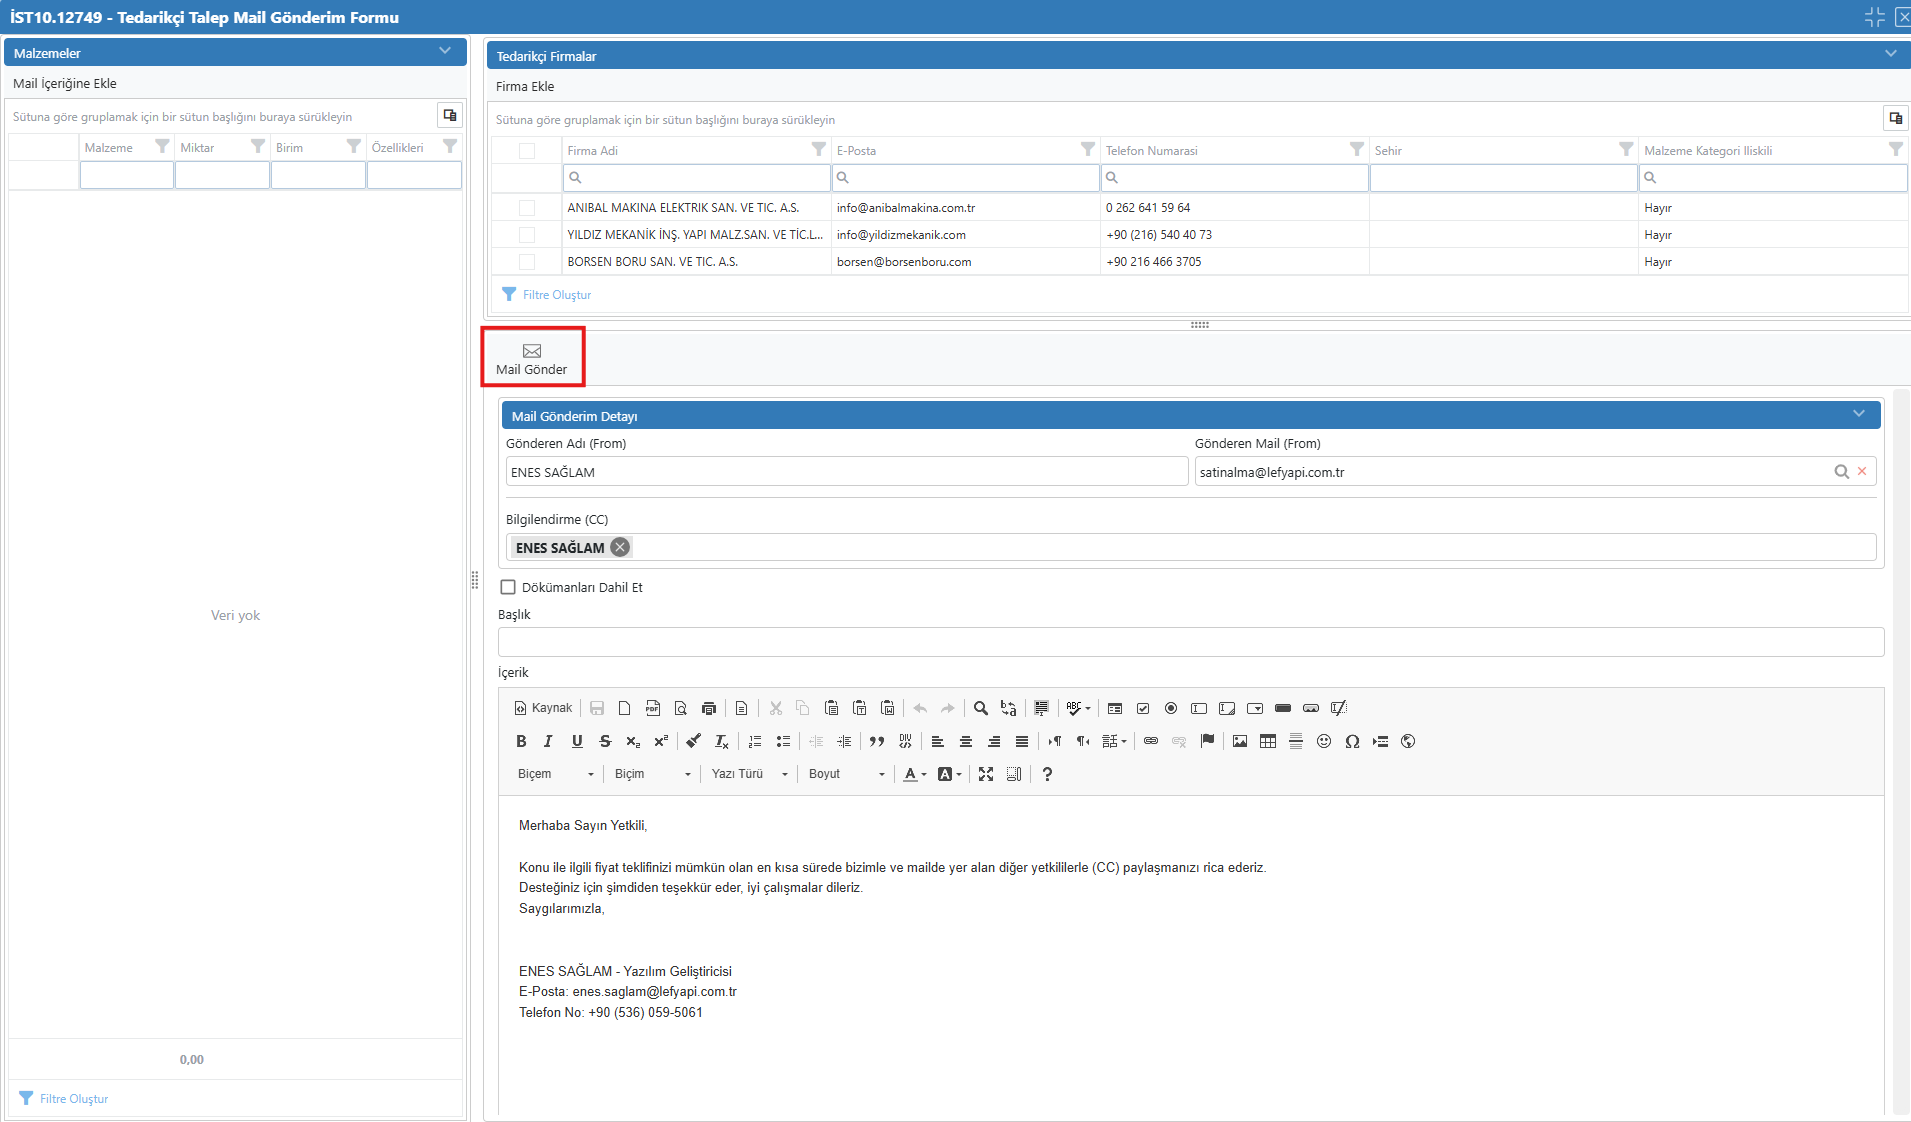Click the insert image icon

click(x=1240, y=741)
